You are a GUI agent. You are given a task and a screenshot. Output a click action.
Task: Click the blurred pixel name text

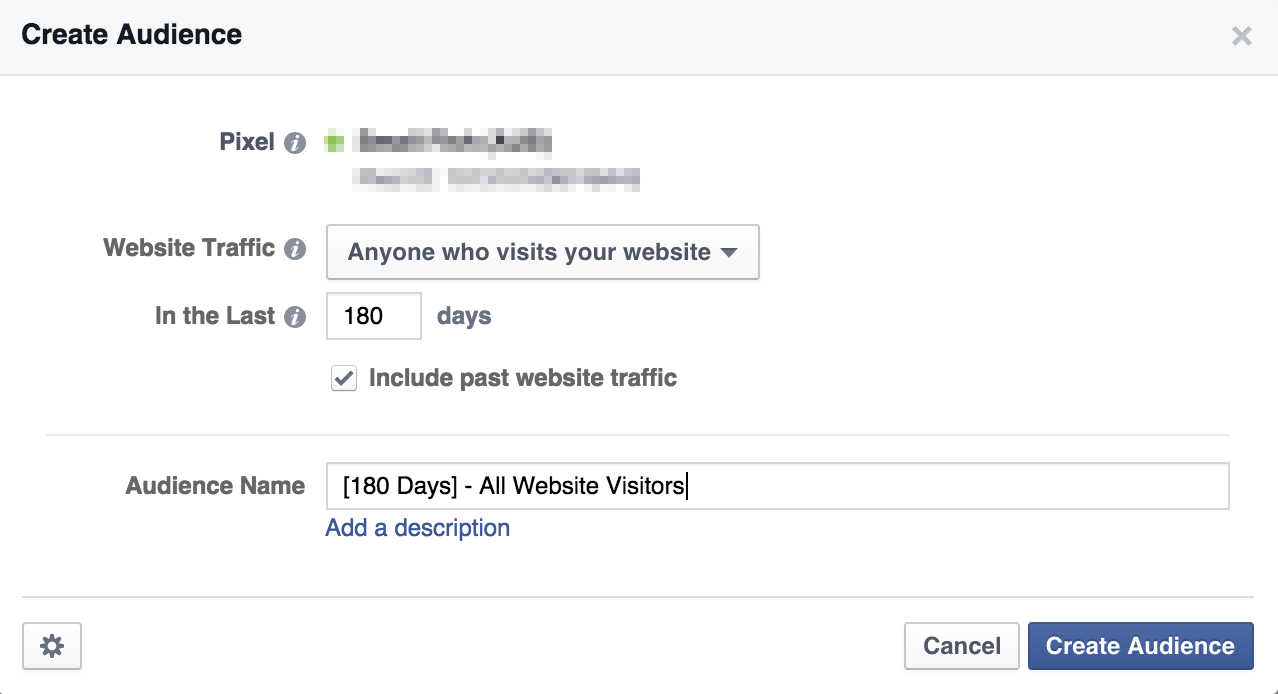pos(455,142)
